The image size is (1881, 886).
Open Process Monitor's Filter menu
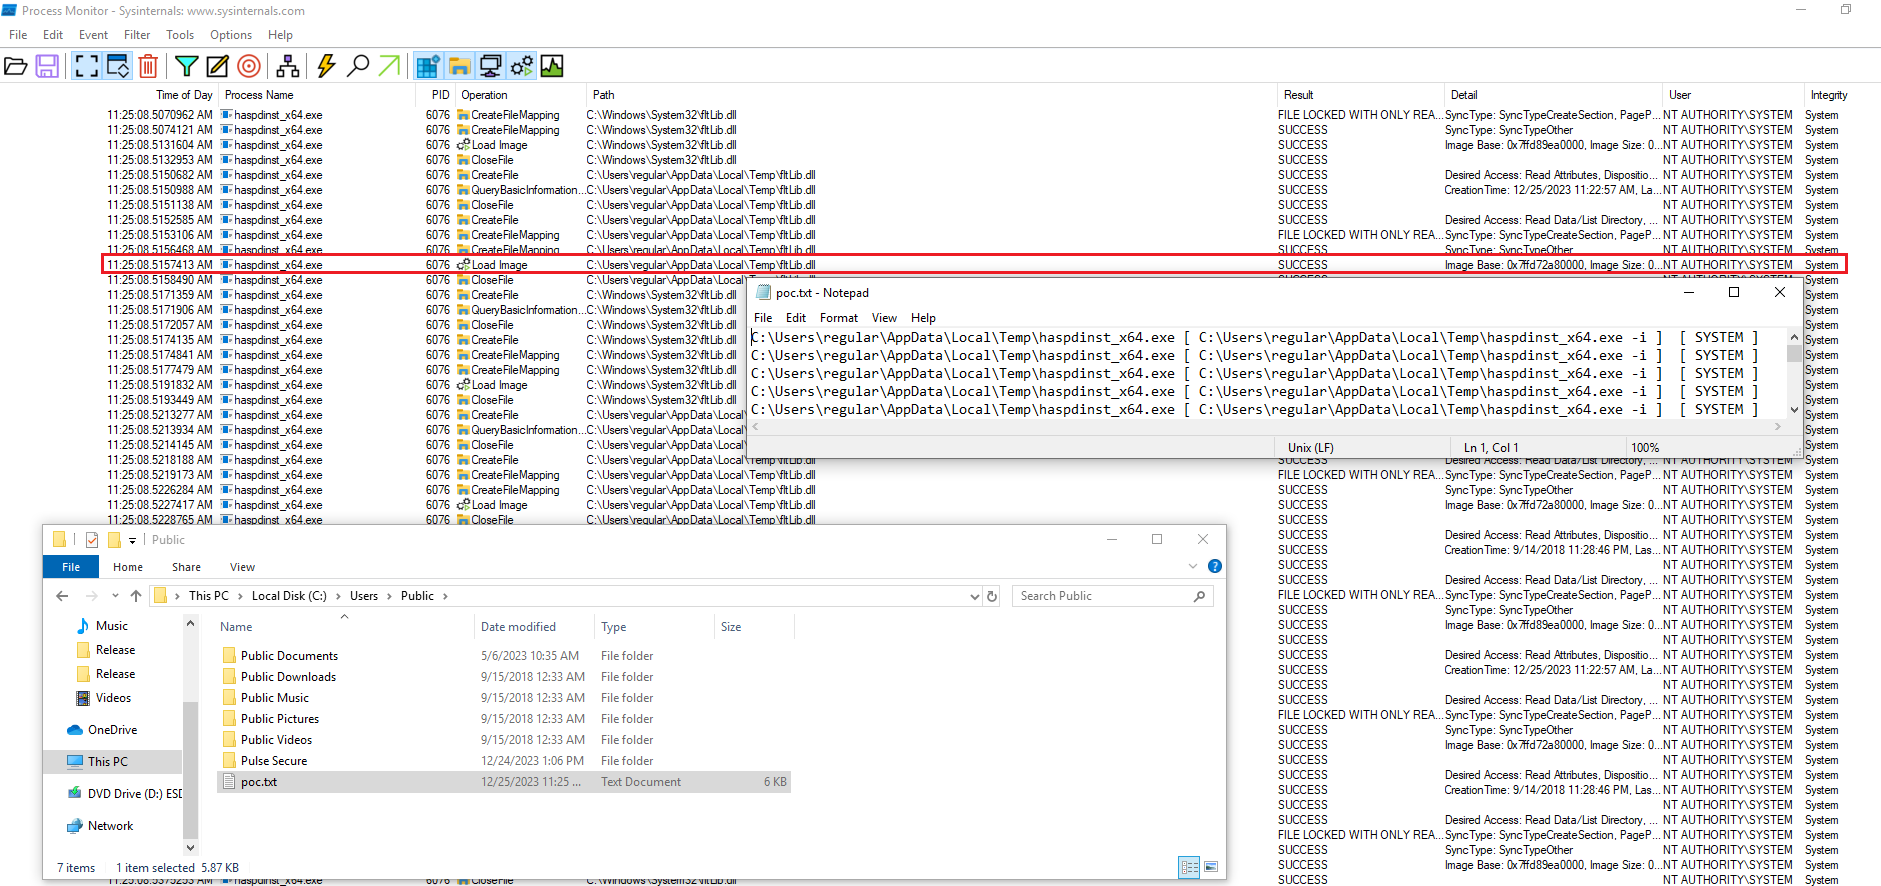tap(137, 35)
